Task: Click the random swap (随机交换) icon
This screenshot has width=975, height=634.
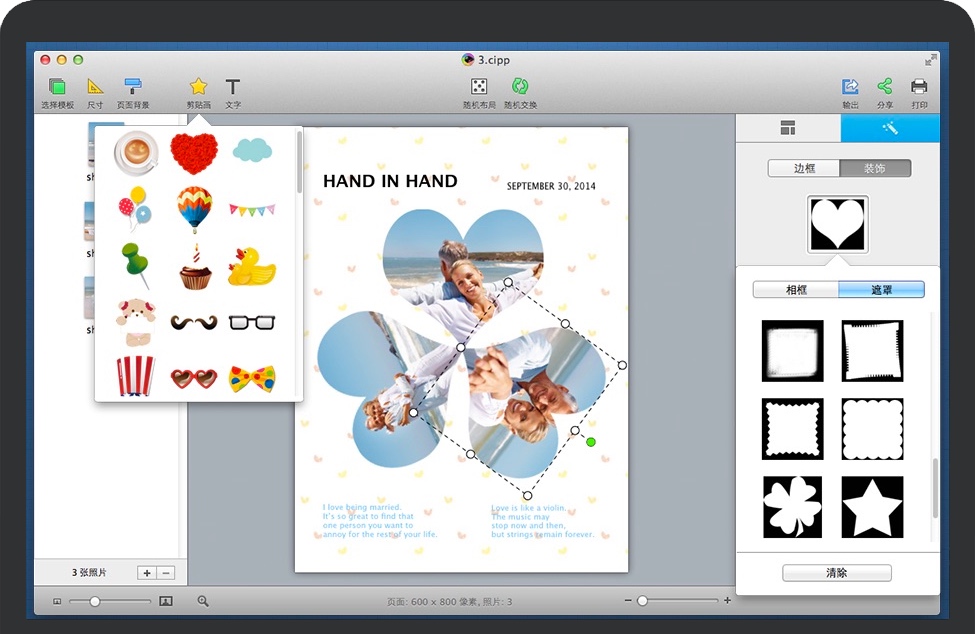Action: [520, 87]
